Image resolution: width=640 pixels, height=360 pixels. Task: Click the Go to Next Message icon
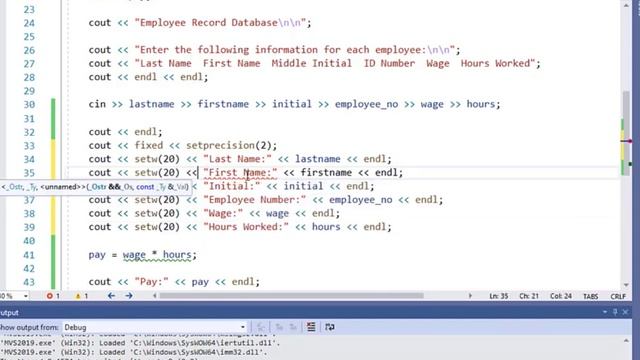click(293, 327)
